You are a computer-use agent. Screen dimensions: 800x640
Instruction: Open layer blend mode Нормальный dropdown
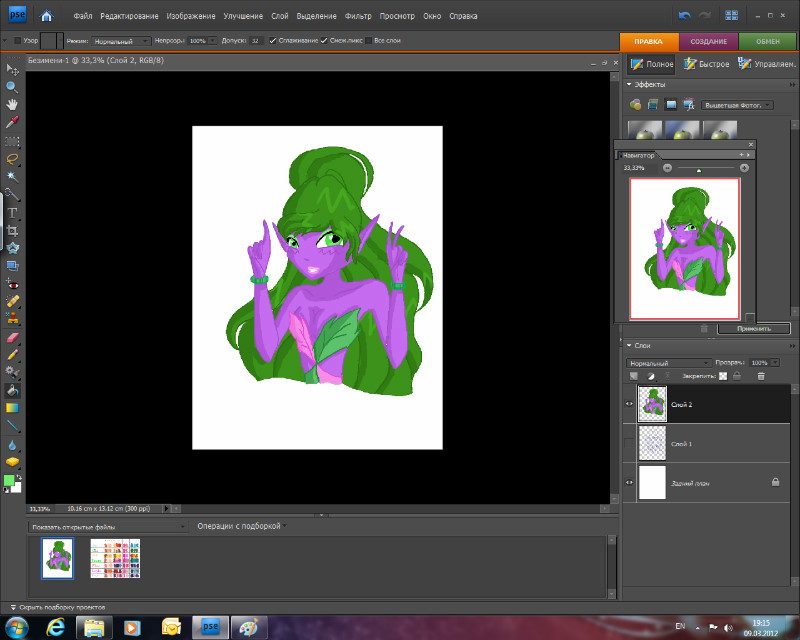tap(667, 362)
